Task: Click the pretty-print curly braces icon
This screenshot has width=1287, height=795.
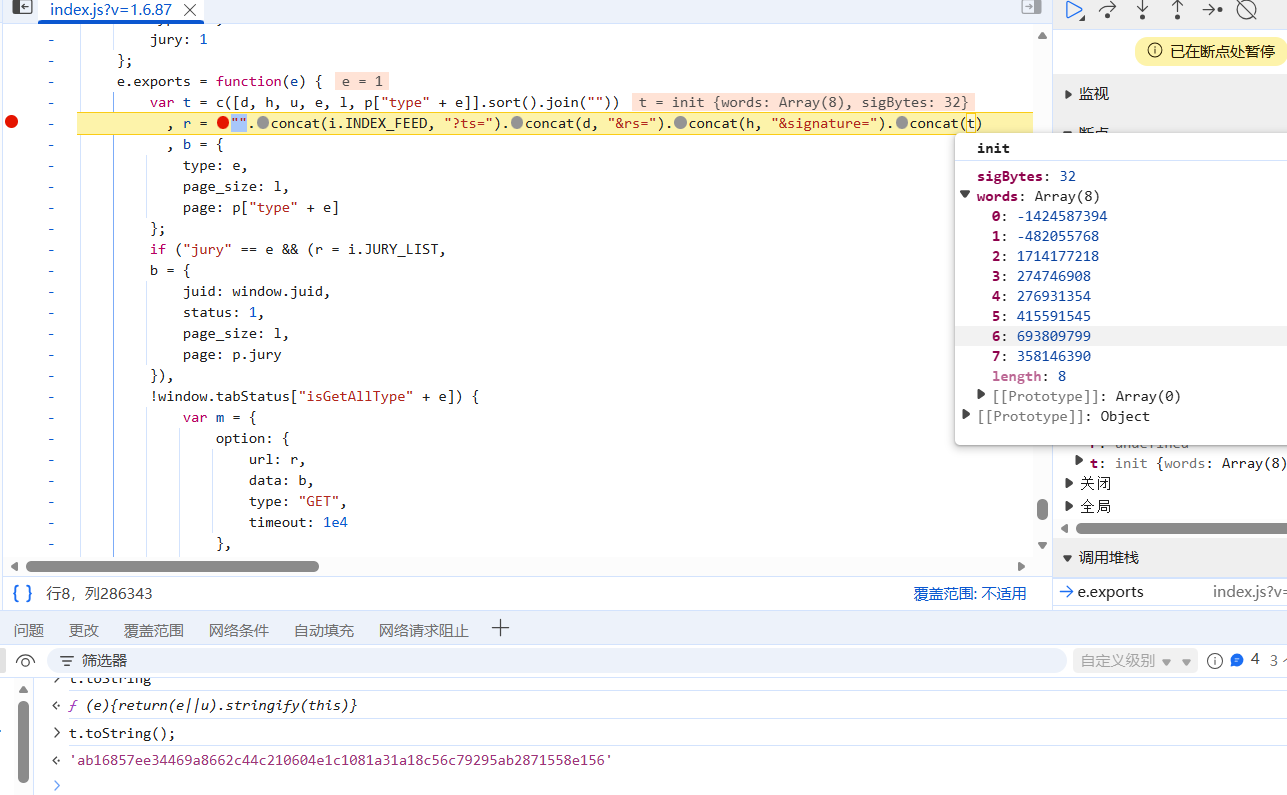Action: pyautogui.click(x=22, y=593)
